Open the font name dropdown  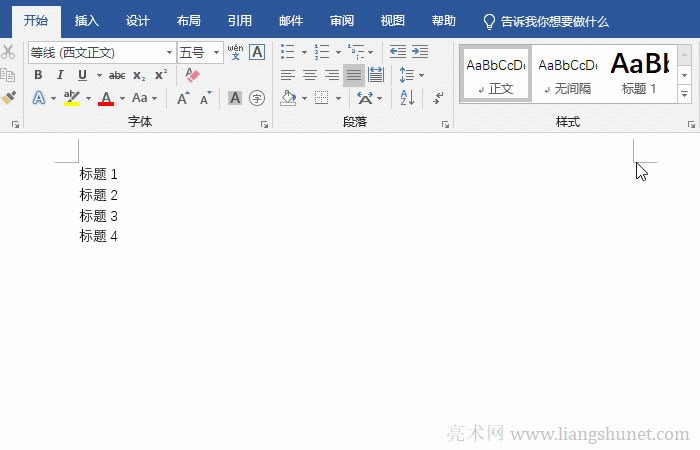(x=169, y=52)
